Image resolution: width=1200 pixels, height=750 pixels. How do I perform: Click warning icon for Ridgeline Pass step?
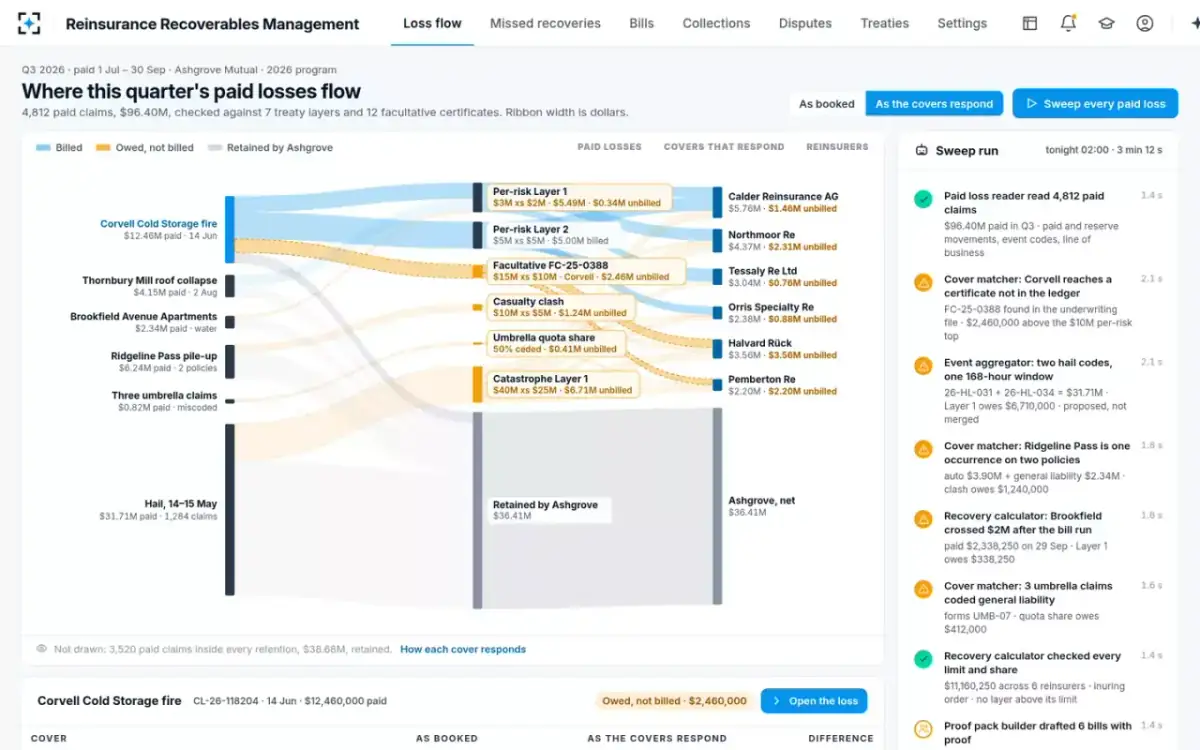point(923,450)
